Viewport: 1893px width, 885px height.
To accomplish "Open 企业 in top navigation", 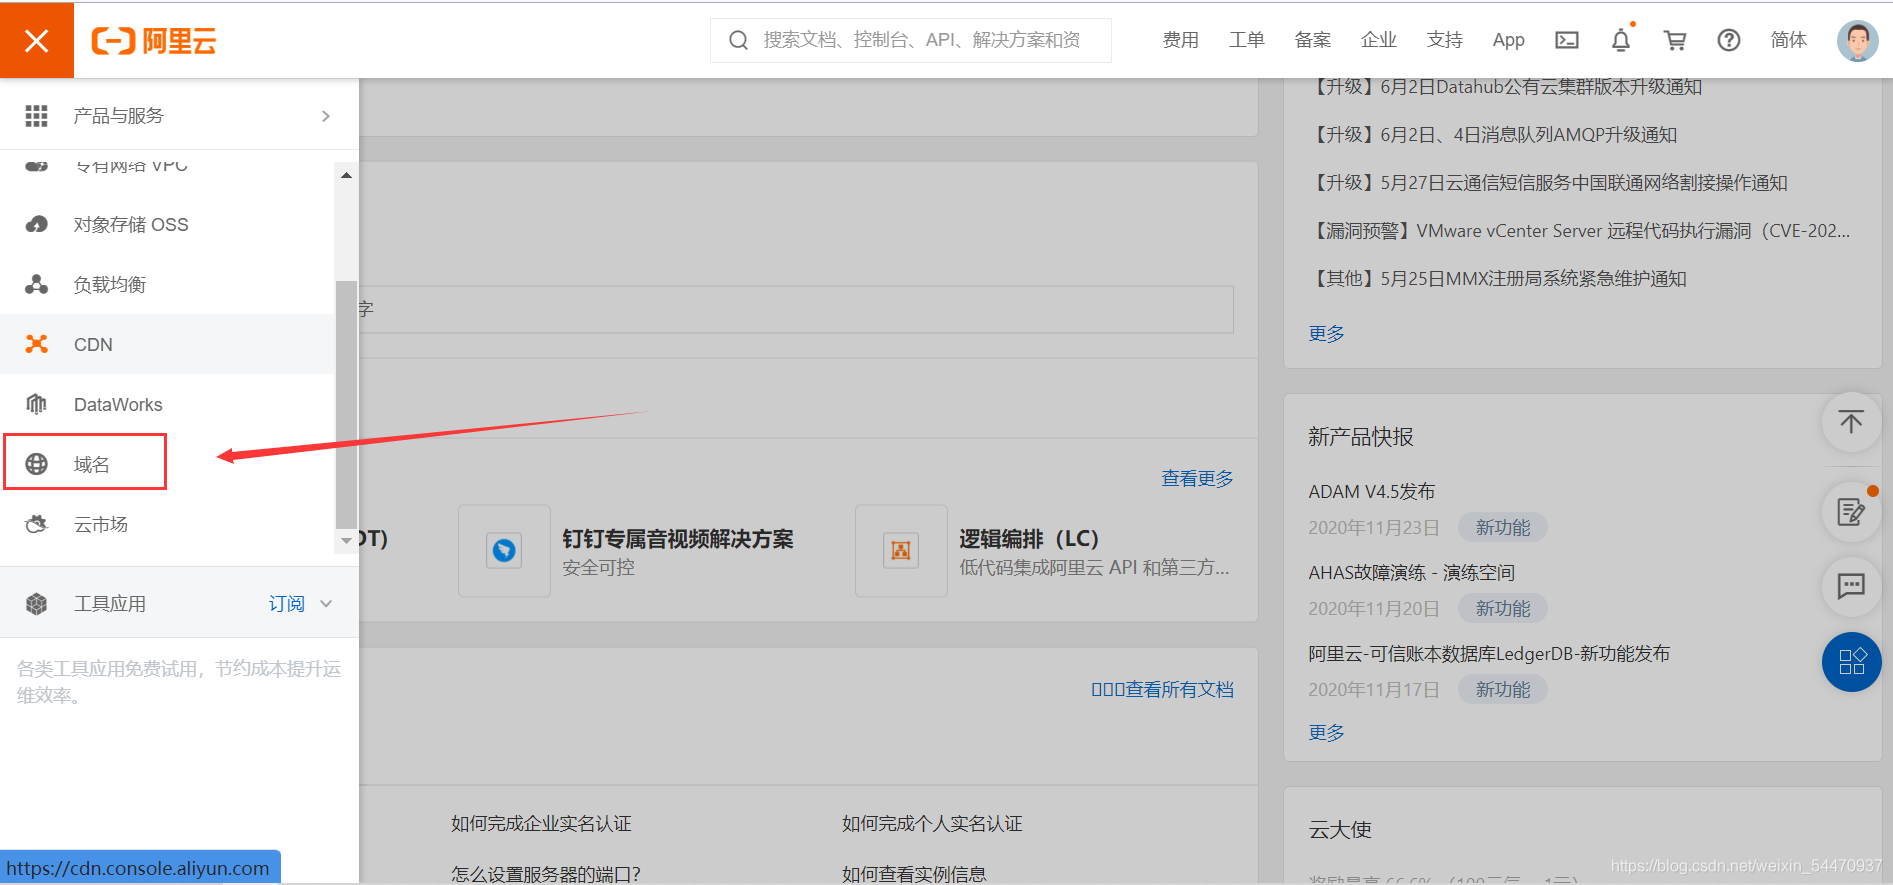I will (1379, 40).
